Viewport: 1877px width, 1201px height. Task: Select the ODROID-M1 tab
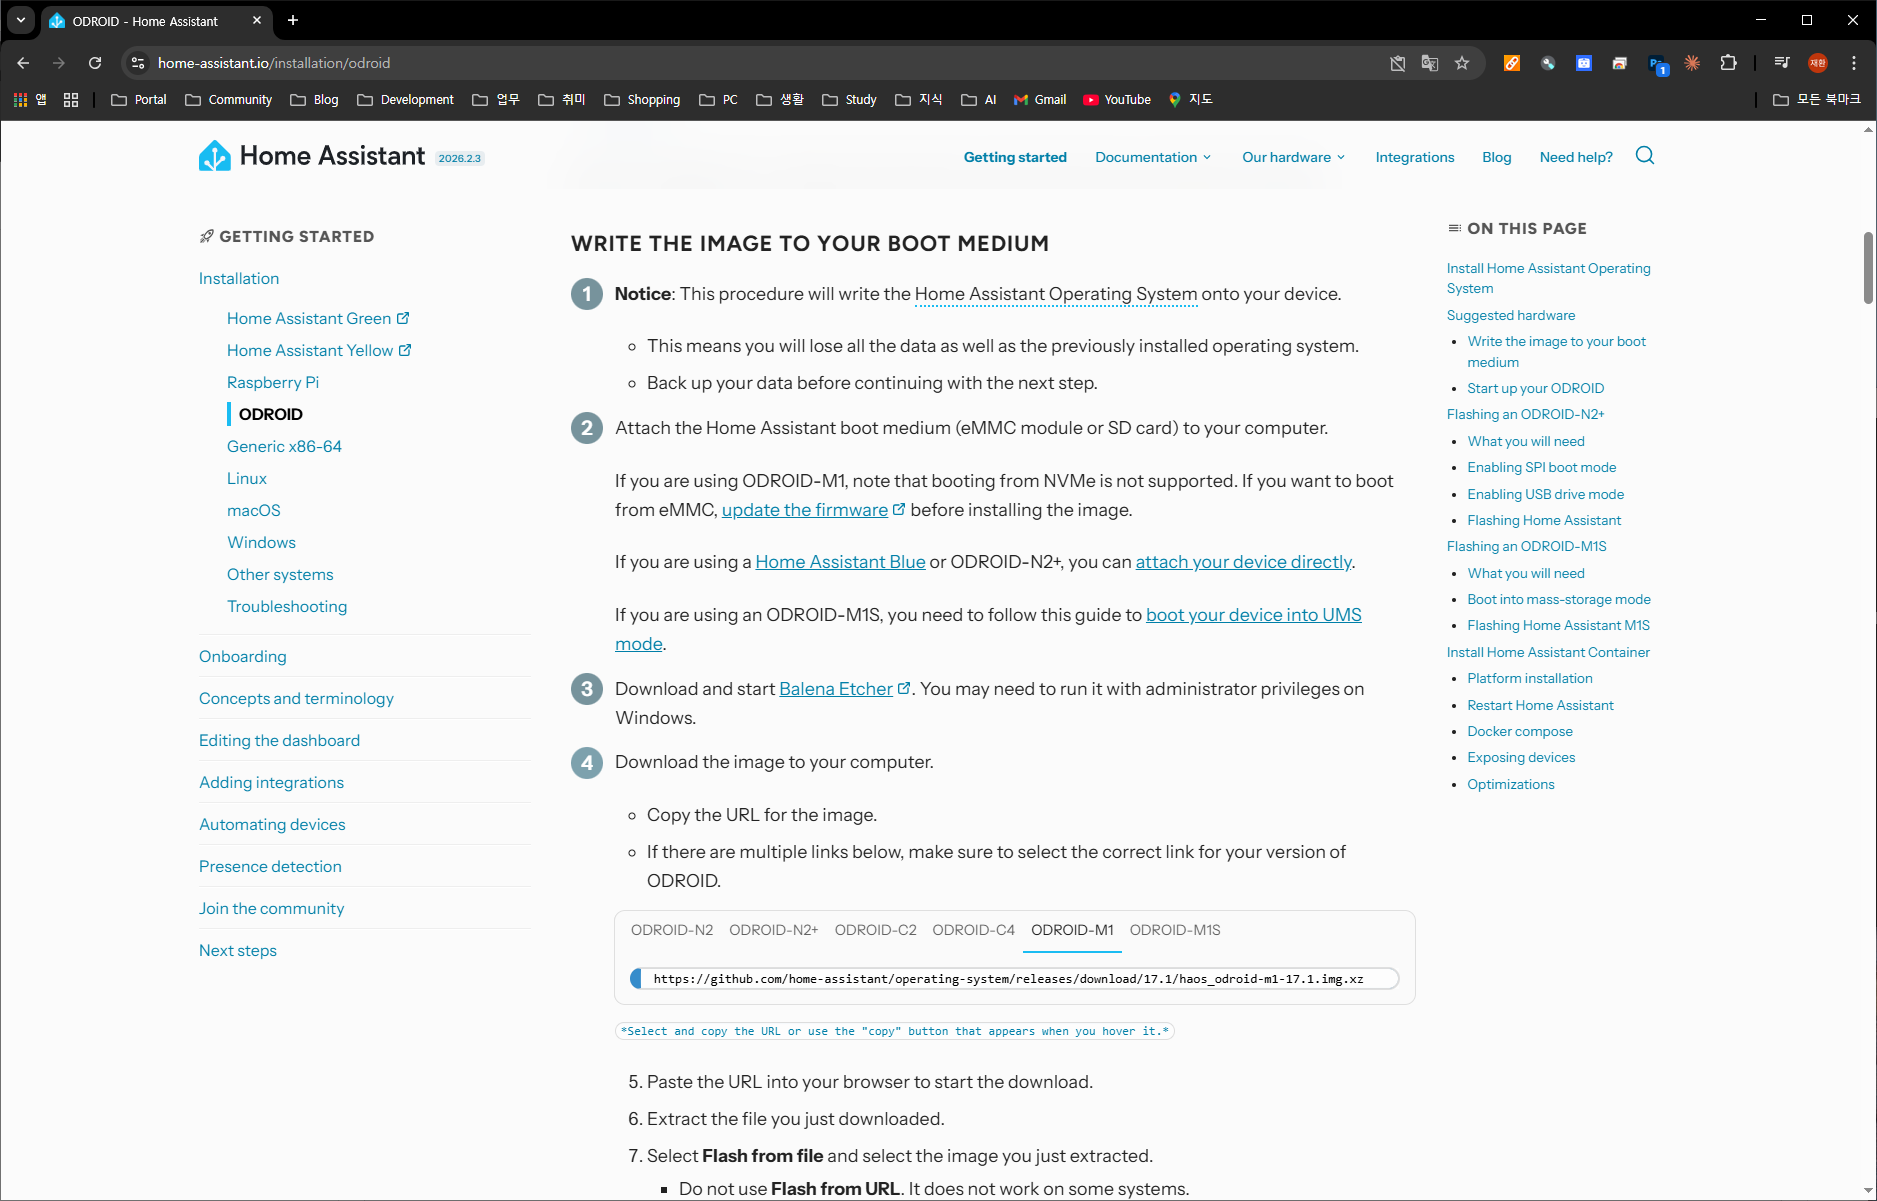pyautogui.click(x=1072, y=930)
